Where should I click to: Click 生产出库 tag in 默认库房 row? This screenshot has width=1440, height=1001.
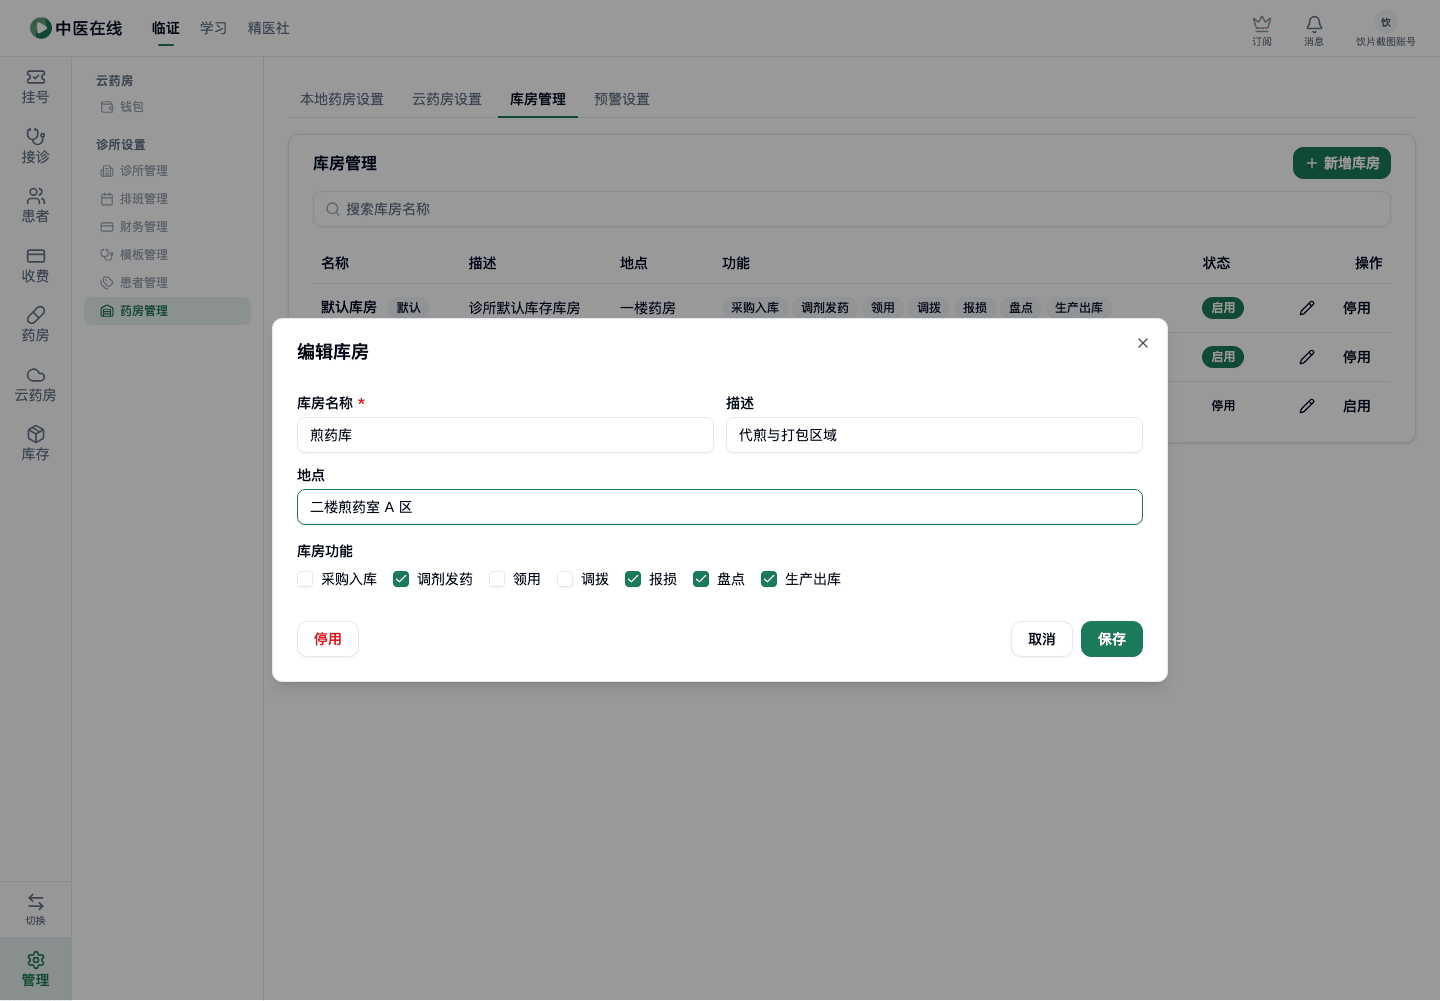pos(1079,308)
